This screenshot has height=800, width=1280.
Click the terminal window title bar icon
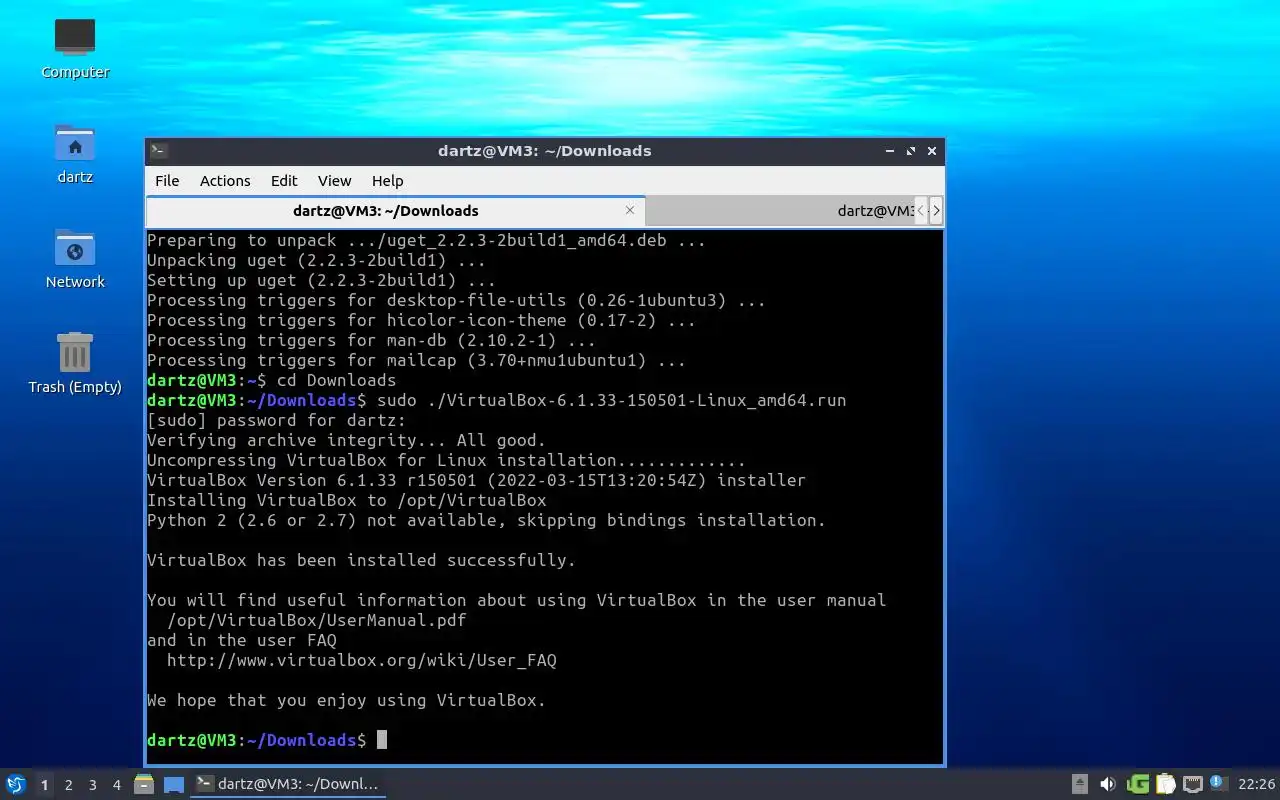click(x=159, y=151)
